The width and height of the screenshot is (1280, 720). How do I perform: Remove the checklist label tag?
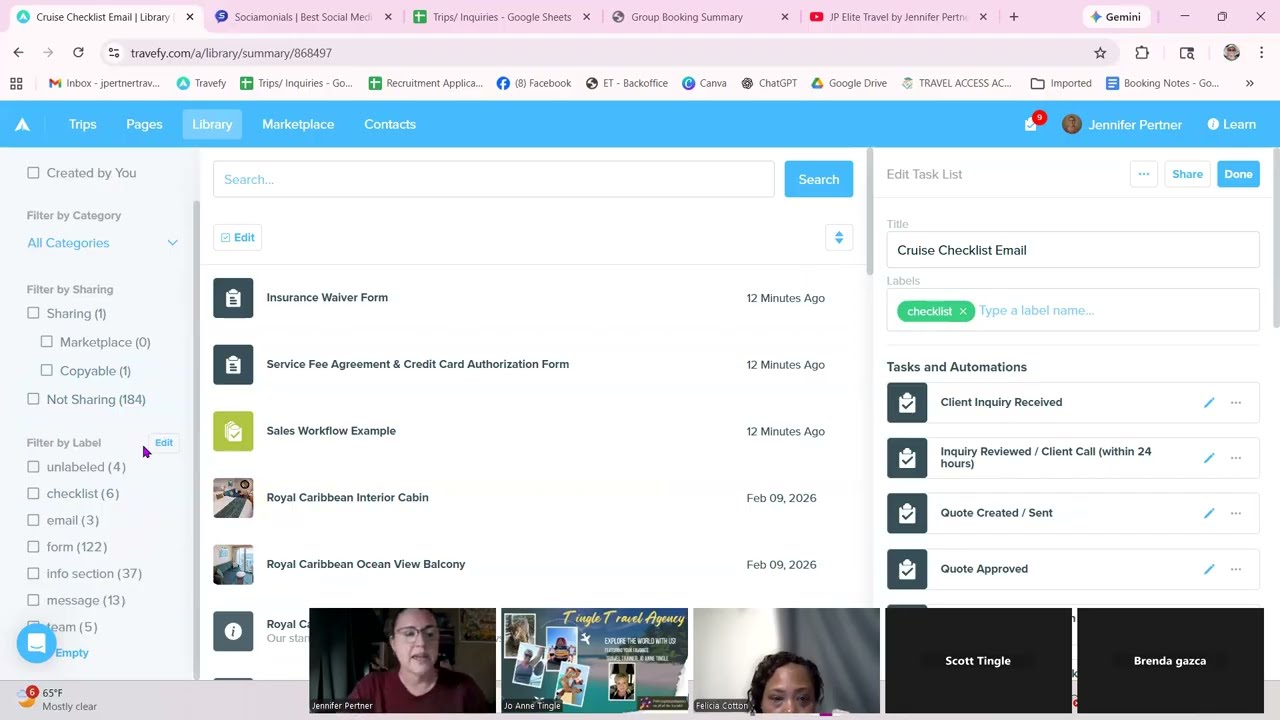pos(963,311)
